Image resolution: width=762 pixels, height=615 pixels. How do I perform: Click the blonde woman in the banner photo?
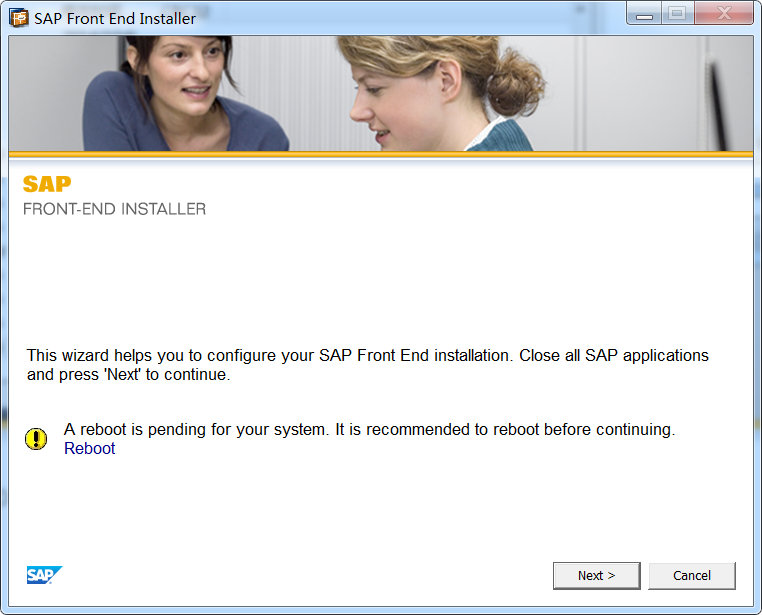coord(437,93)
